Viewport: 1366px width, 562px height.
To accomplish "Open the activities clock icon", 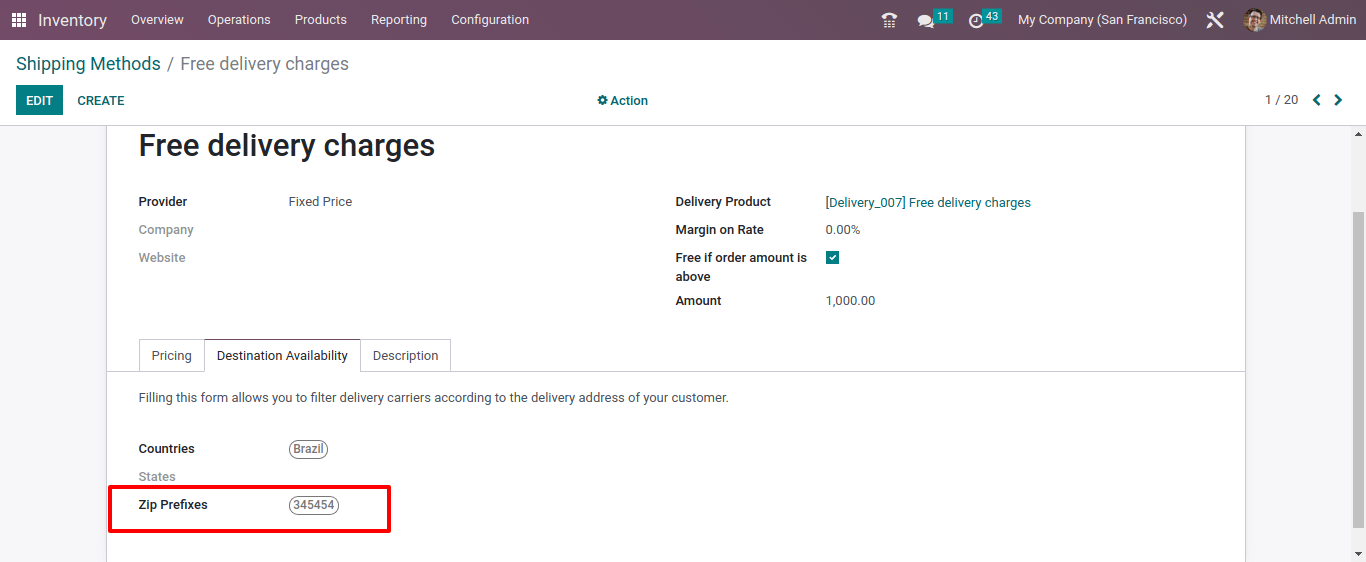I will (x=976, y=21).
